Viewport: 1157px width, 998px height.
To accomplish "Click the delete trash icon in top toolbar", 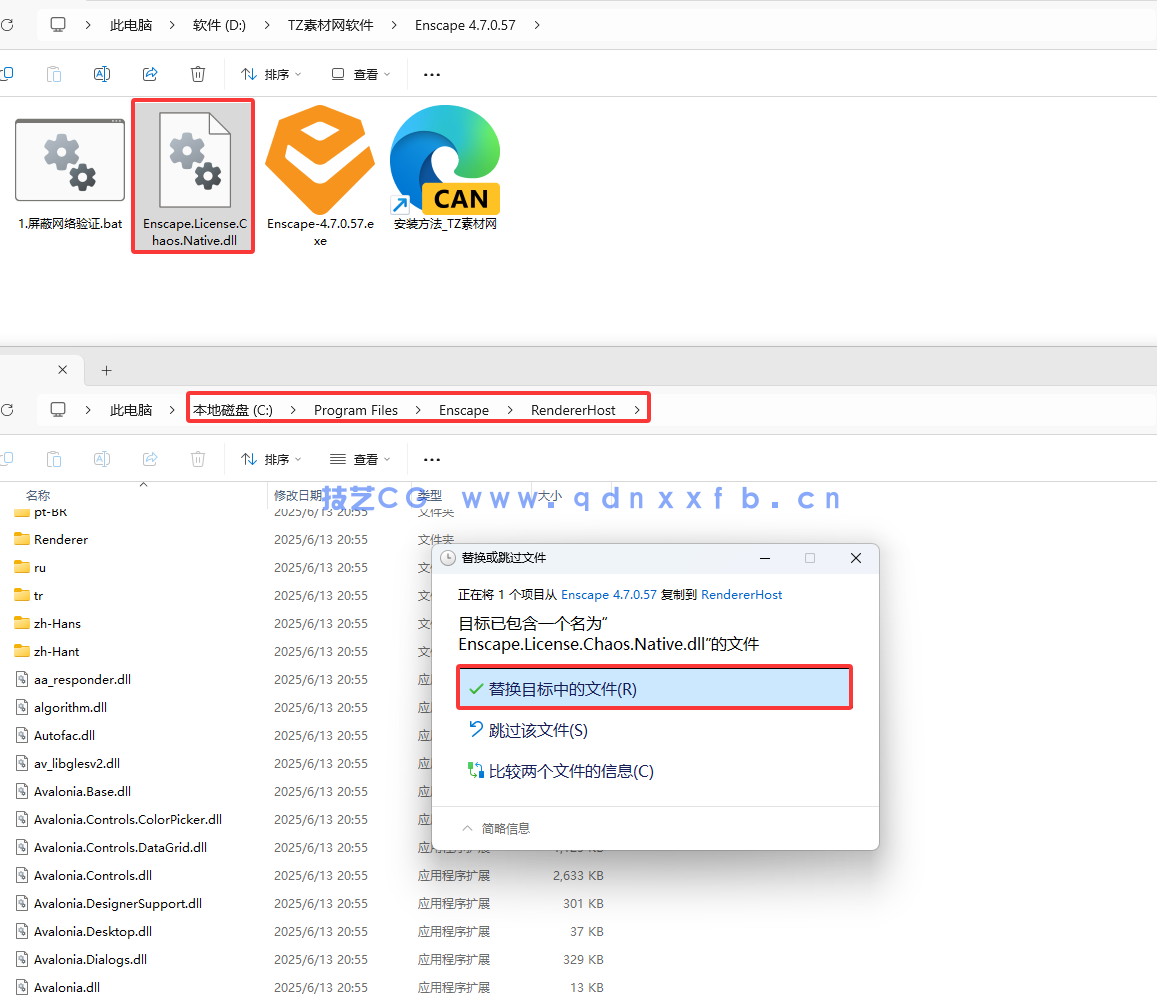I will 198,74.
